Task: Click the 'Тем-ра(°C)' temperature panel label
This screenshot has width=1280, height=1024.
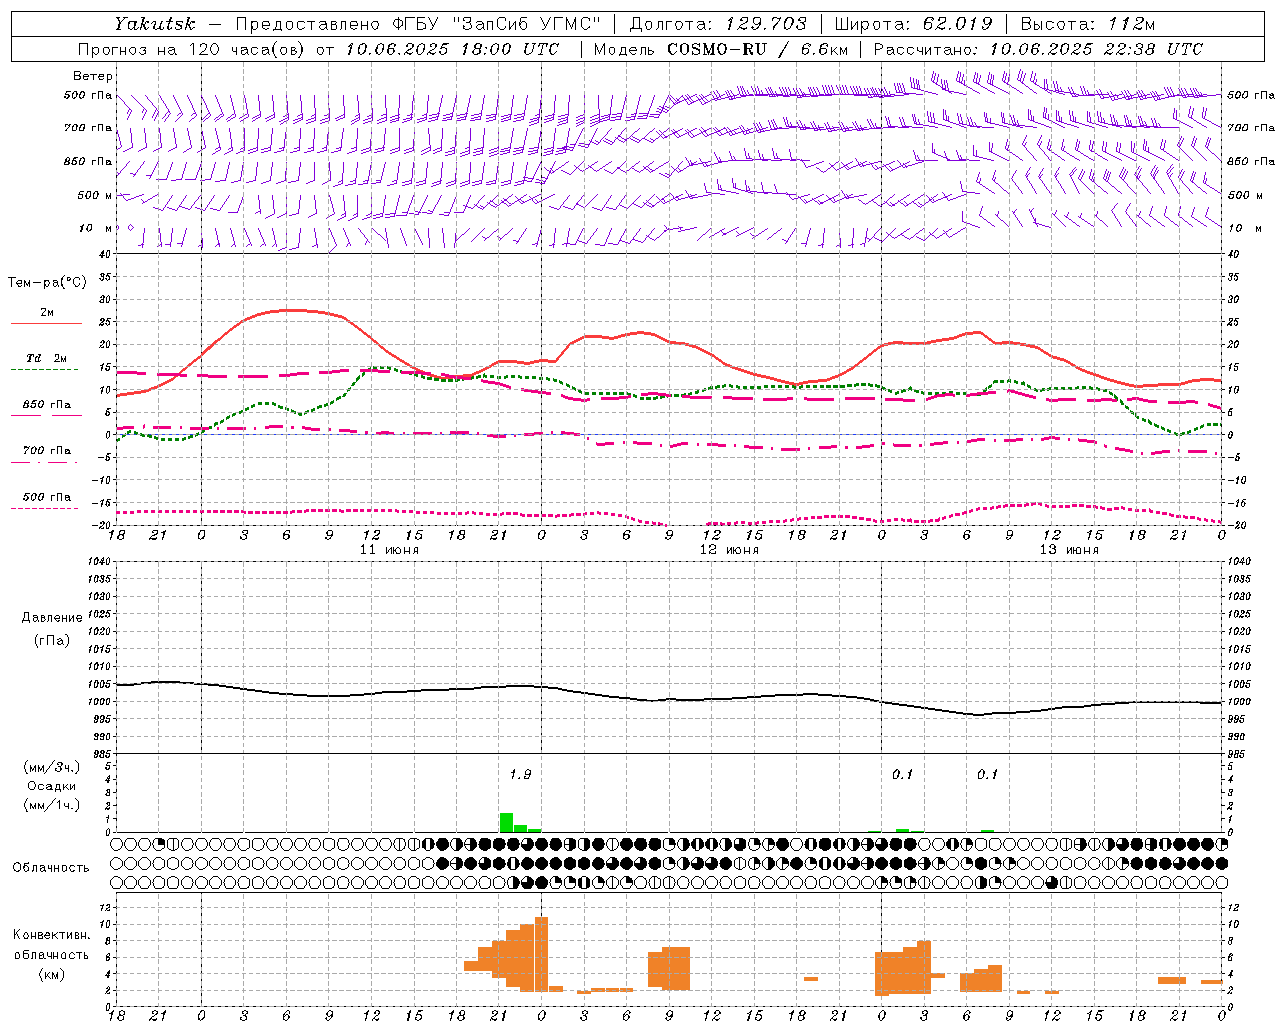Action: [47, 282]
